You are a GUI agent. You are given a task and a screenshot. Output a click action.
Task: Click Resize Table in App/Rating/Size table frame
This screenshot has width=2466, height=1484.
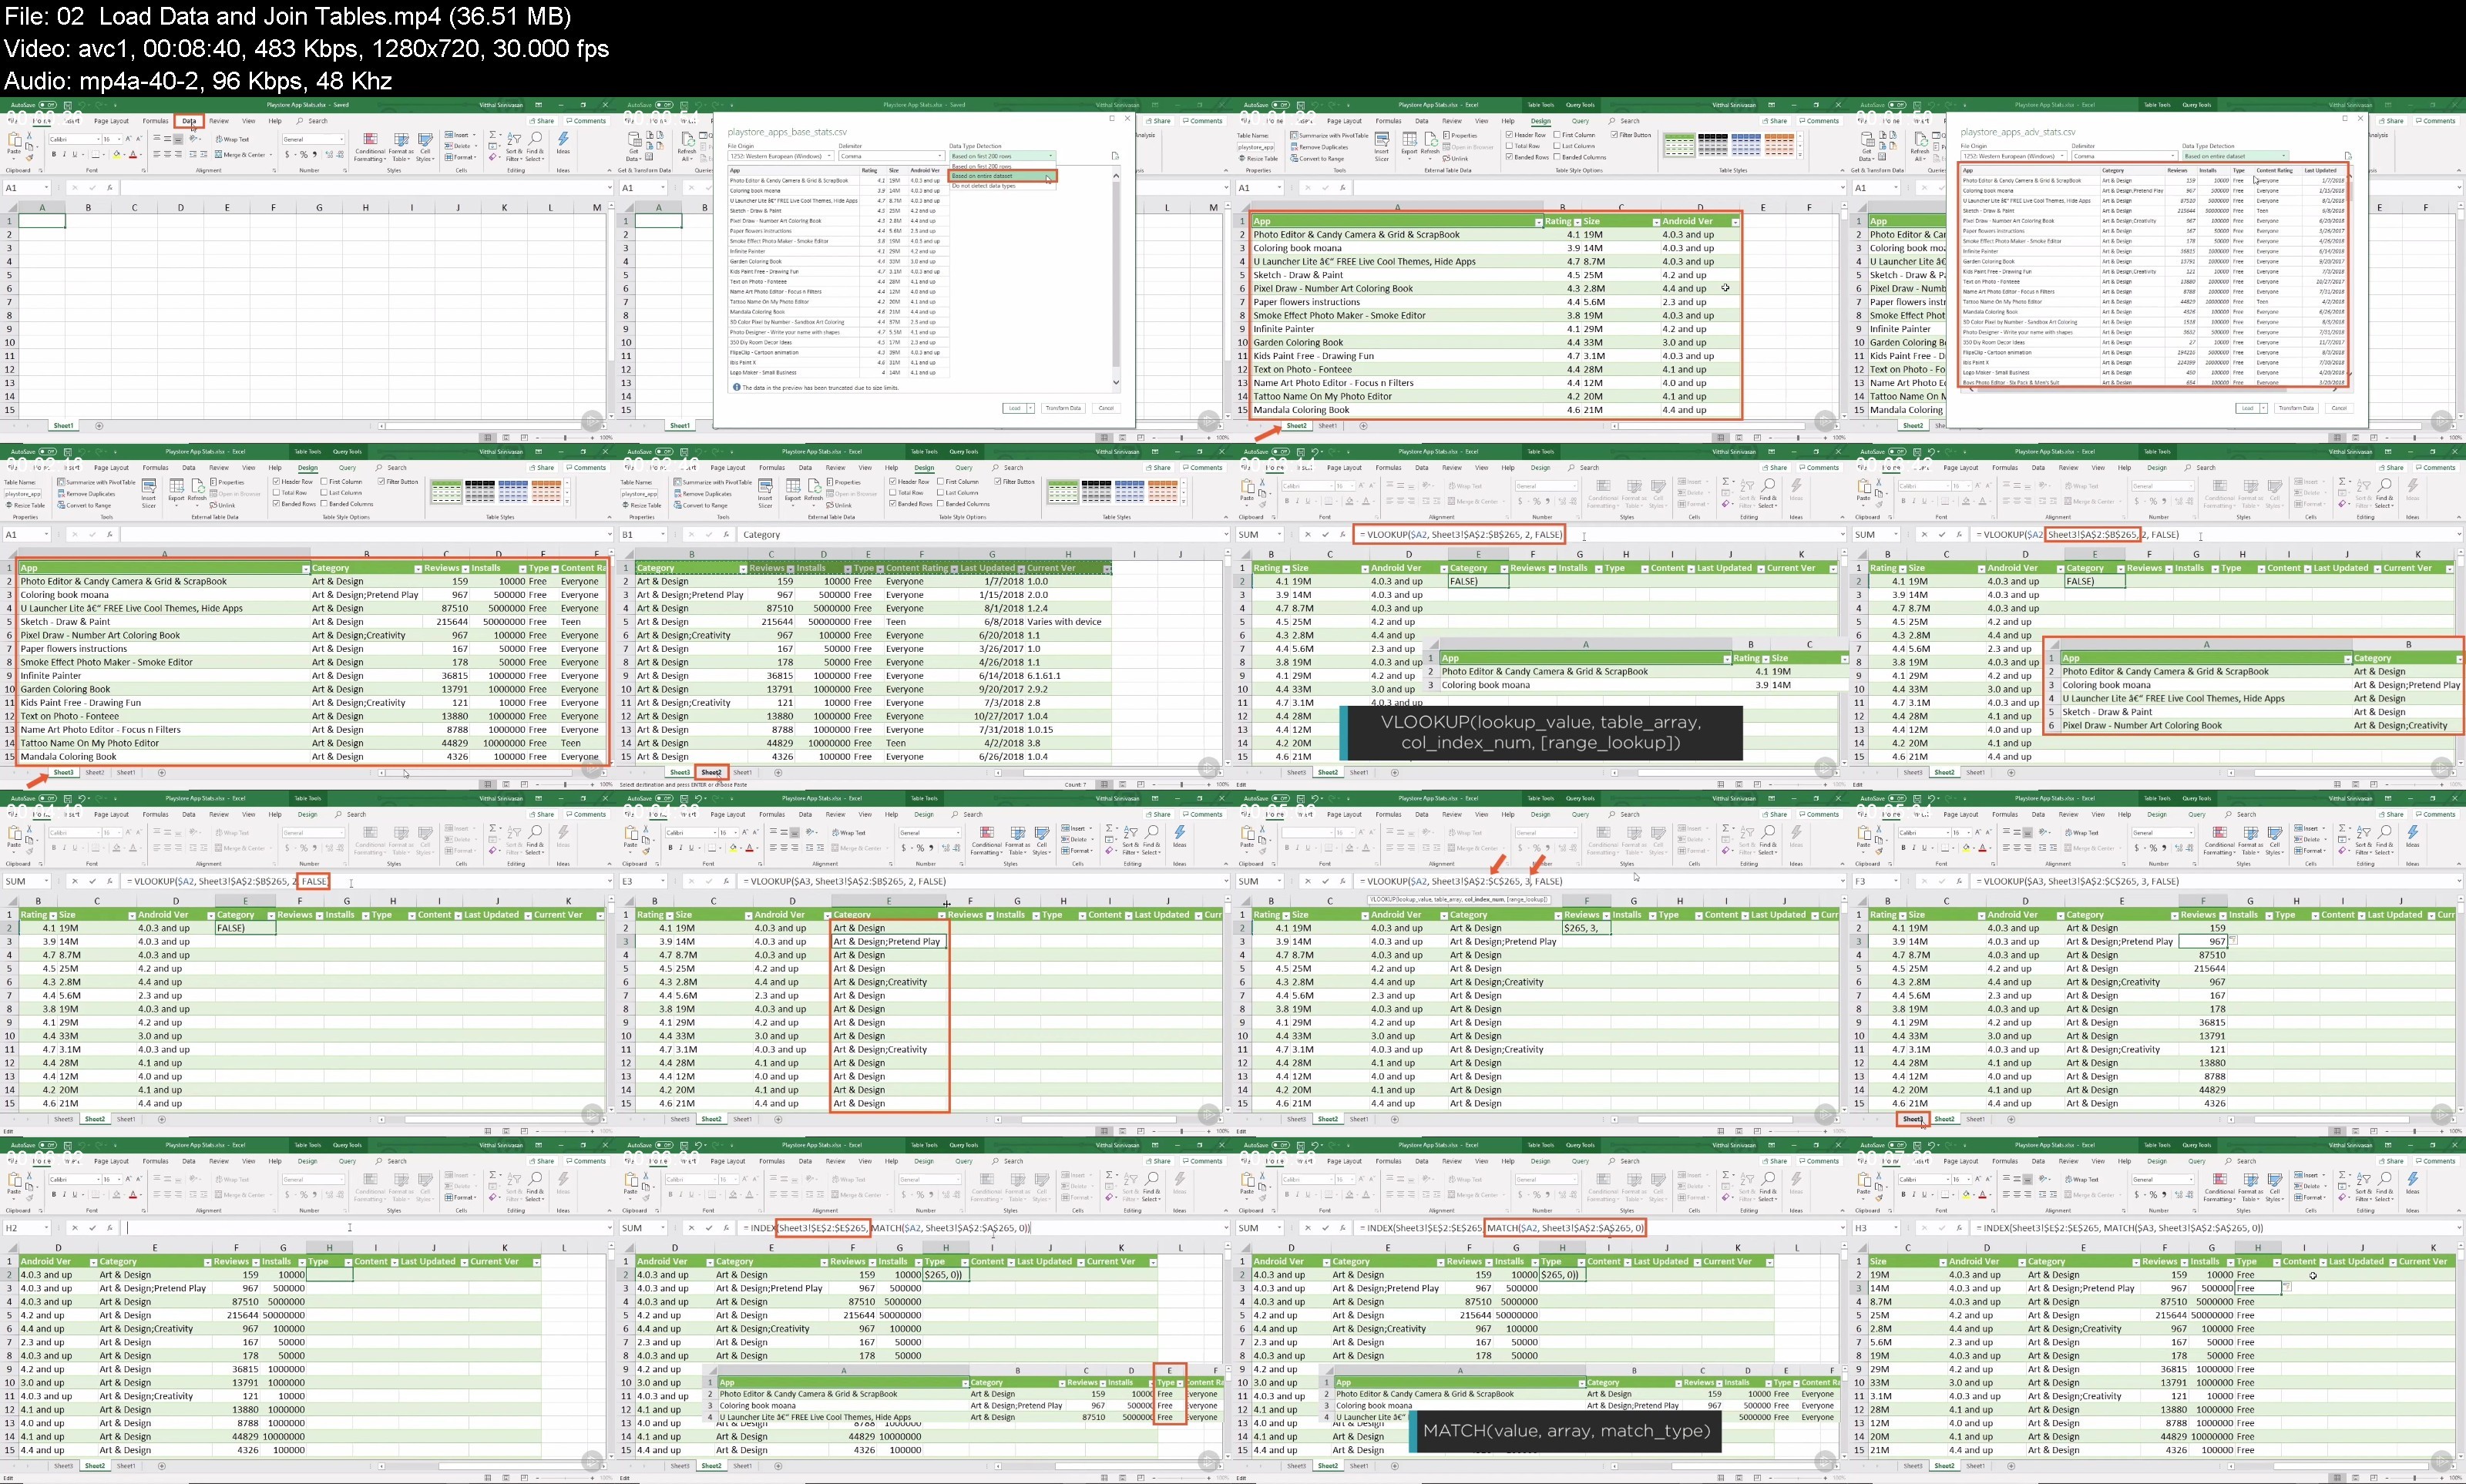pos(1259,159)
